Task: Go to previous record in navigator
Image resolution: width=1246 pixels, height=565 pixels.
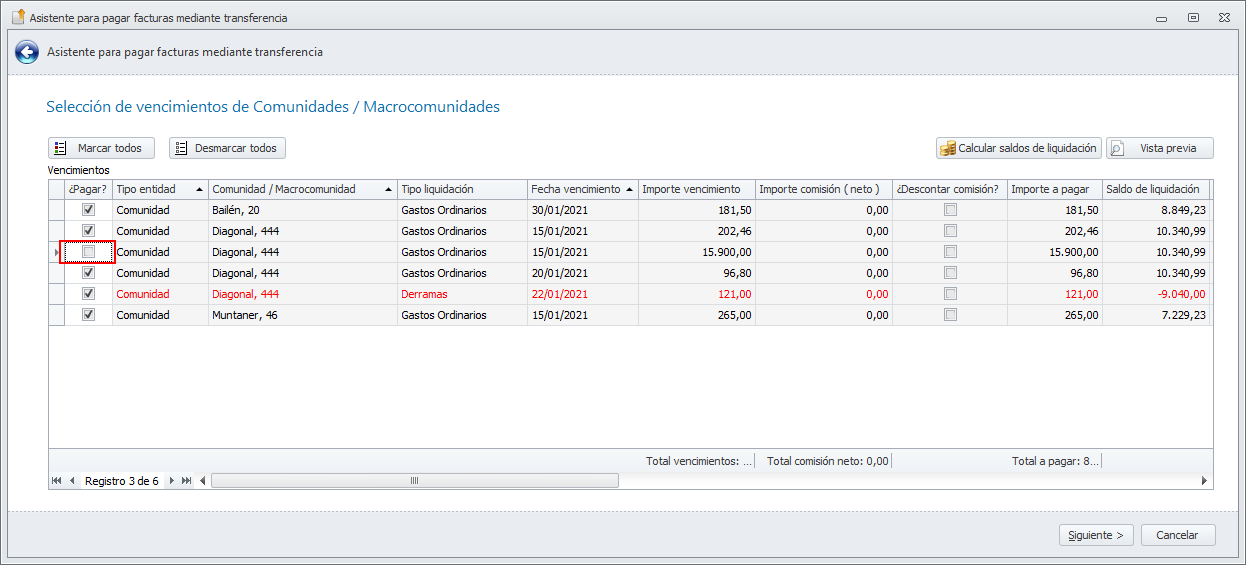Action: point(72,481)
